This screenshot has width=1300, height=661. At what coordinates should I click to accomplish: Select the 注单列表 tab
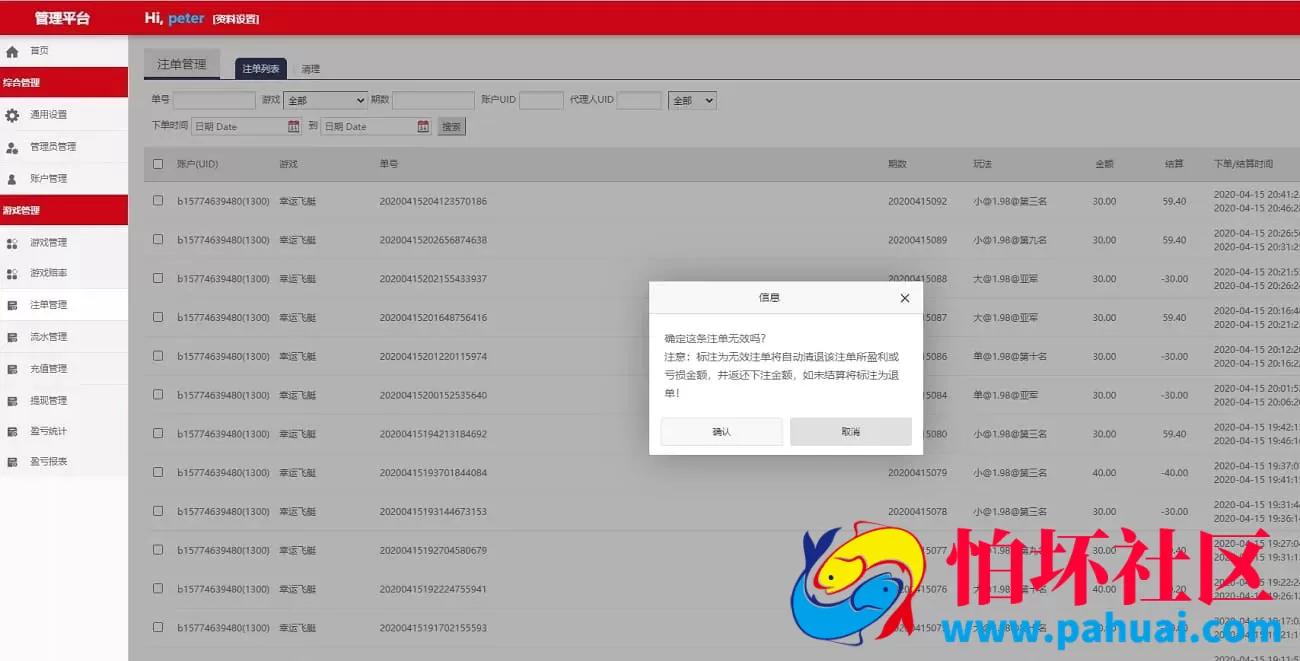(x=260, y=68)
